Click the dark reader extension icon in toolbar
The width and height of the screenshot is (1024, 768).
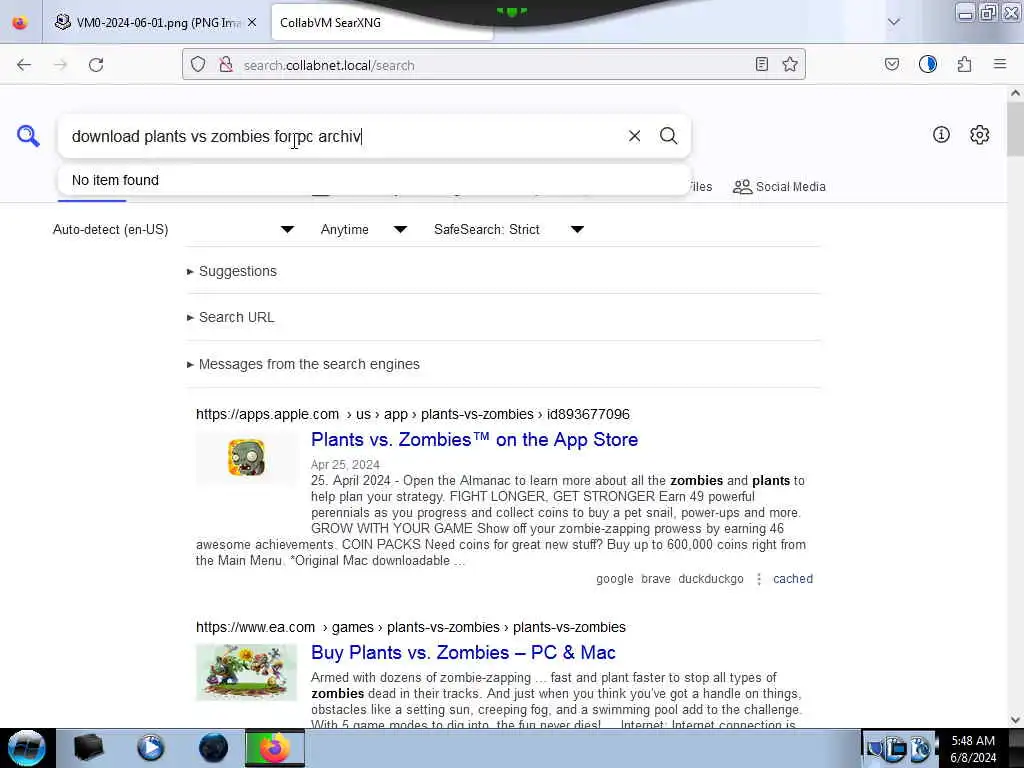(x=927, y=64)
